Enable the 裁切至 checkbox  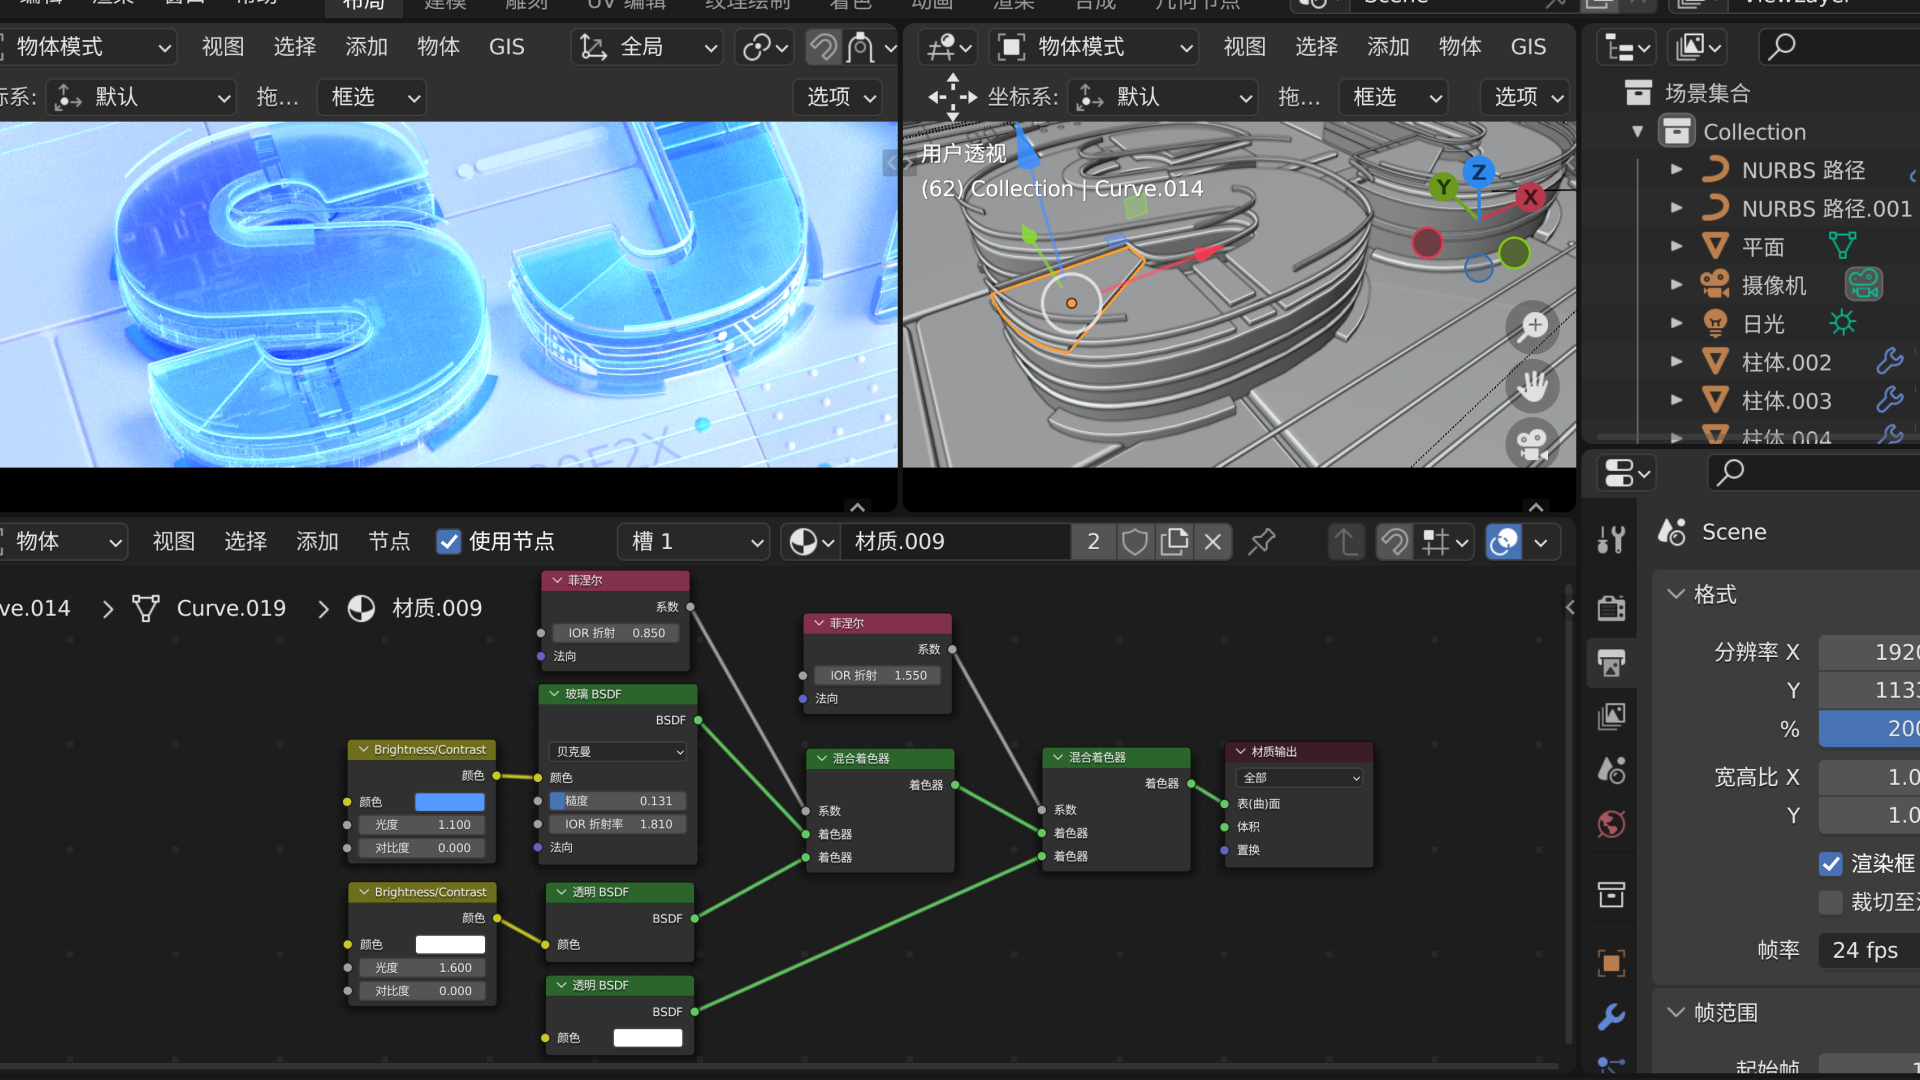pyautogui.click(x=1831, y=901)
